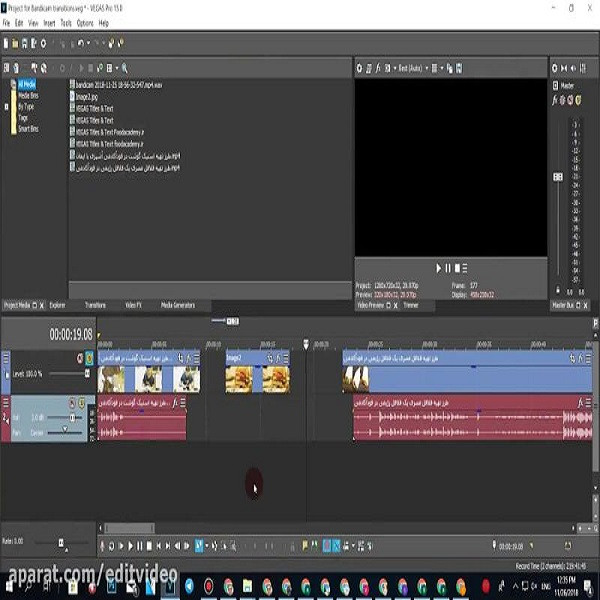Toggle Mute on the video track header
The height and width of the screenshot is (600, 600).
(x=80, y=358)
